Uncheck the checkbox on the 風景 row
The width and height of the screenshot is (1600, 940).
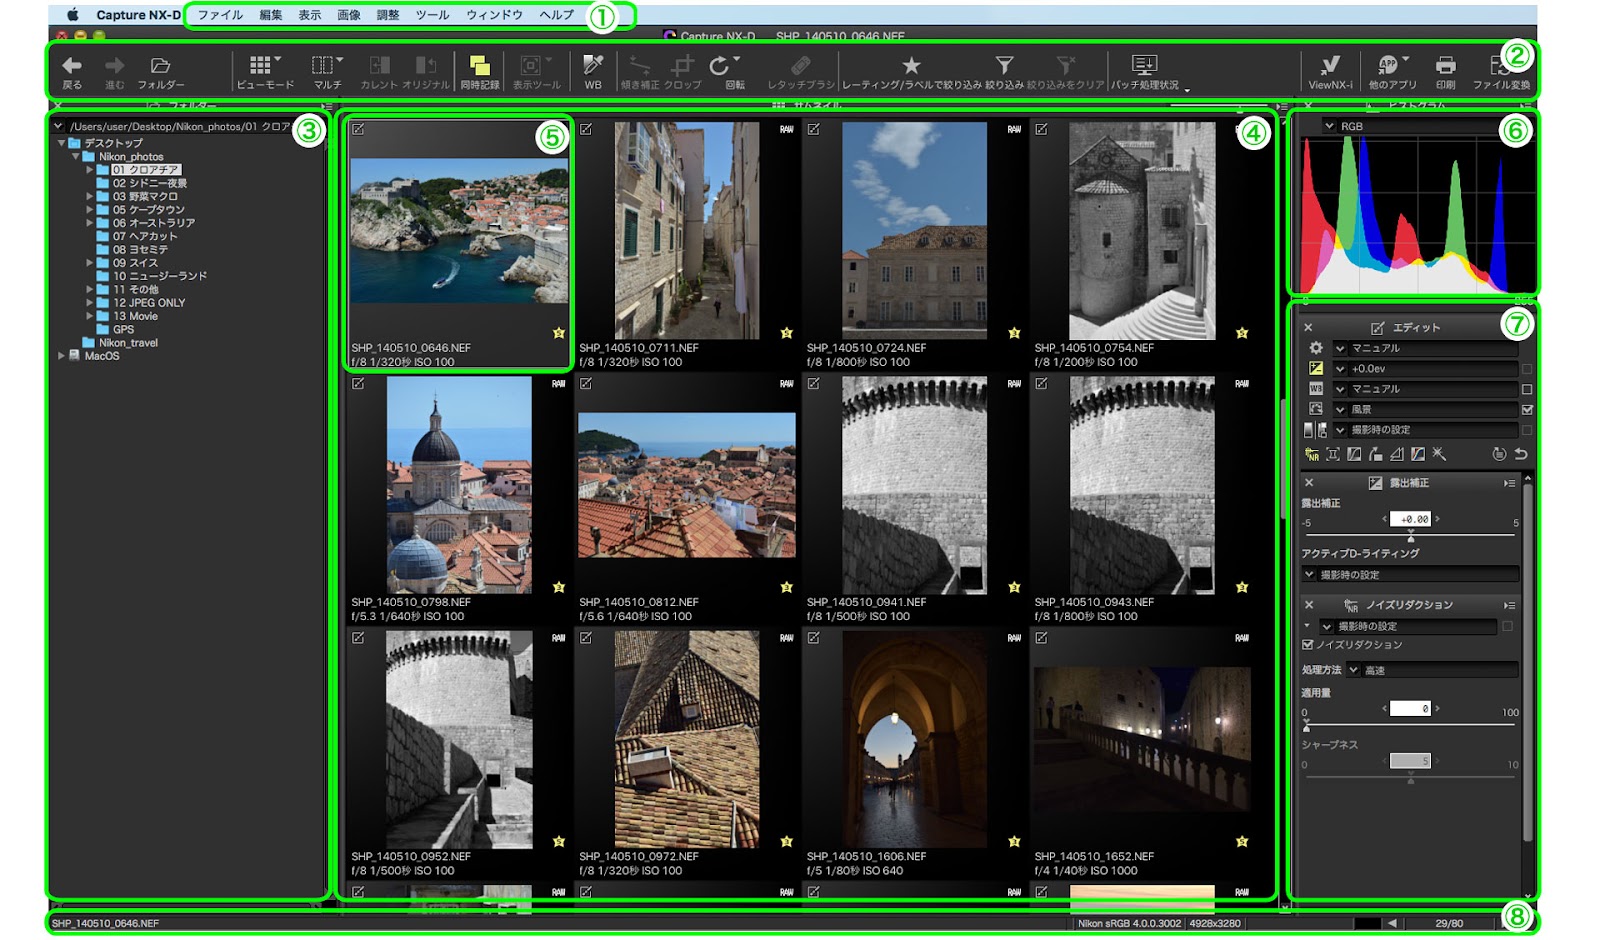tap(1527, 409)
